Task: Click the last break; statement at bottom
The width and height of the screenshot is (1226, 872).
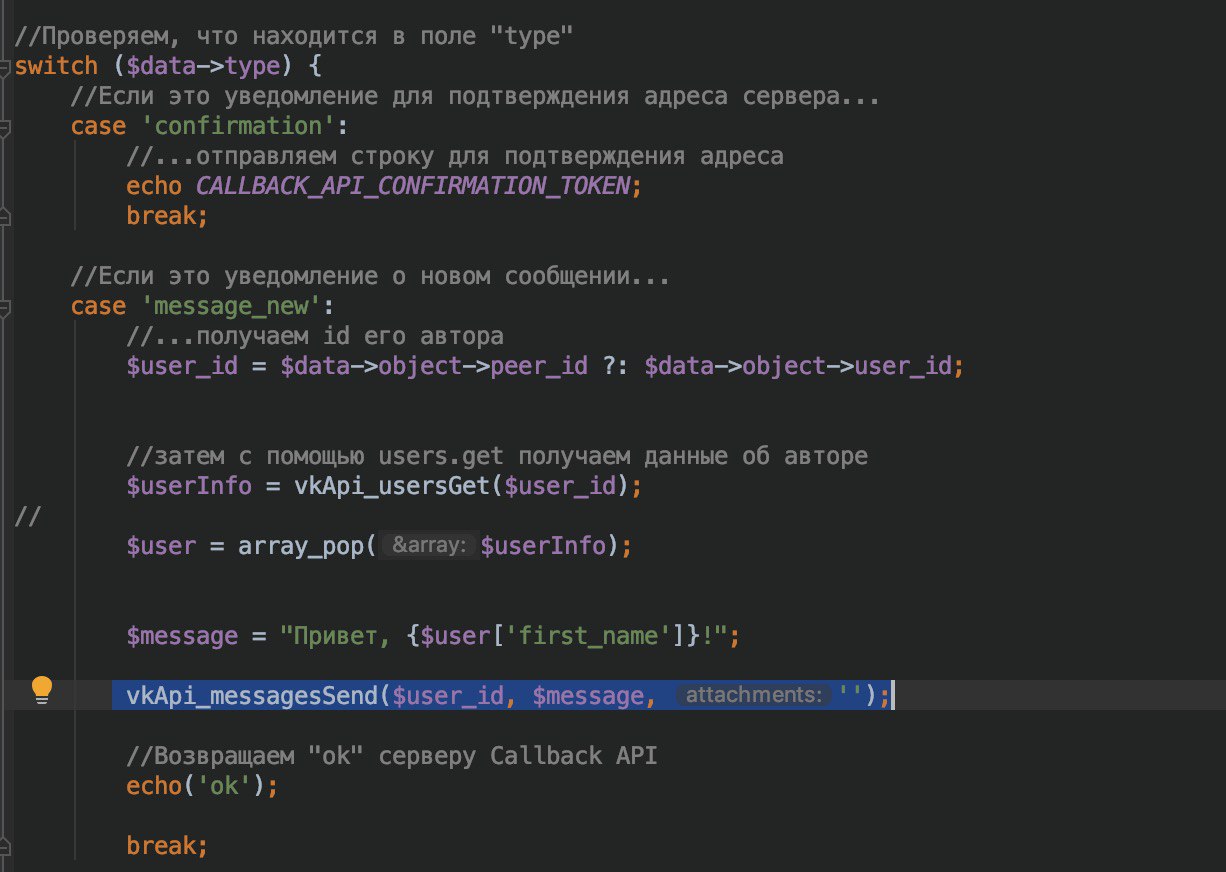Action: click(x=168, y=846)
